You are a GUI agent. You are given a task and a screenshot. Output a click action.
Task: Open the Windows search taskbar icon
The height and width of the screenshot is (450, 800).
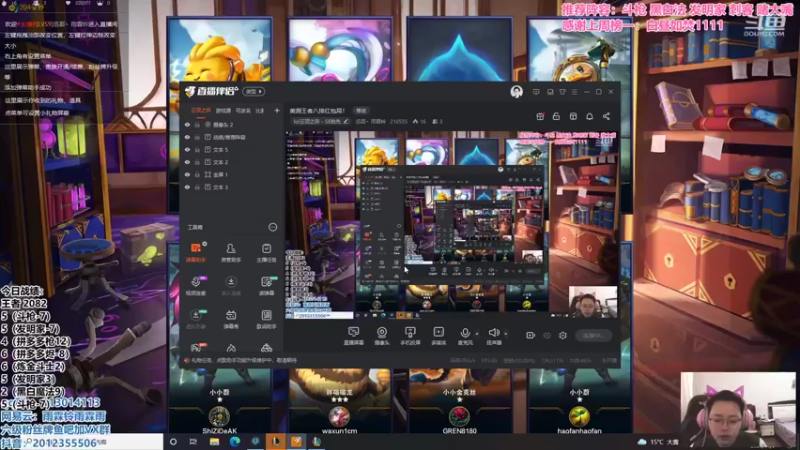point(173,442)
